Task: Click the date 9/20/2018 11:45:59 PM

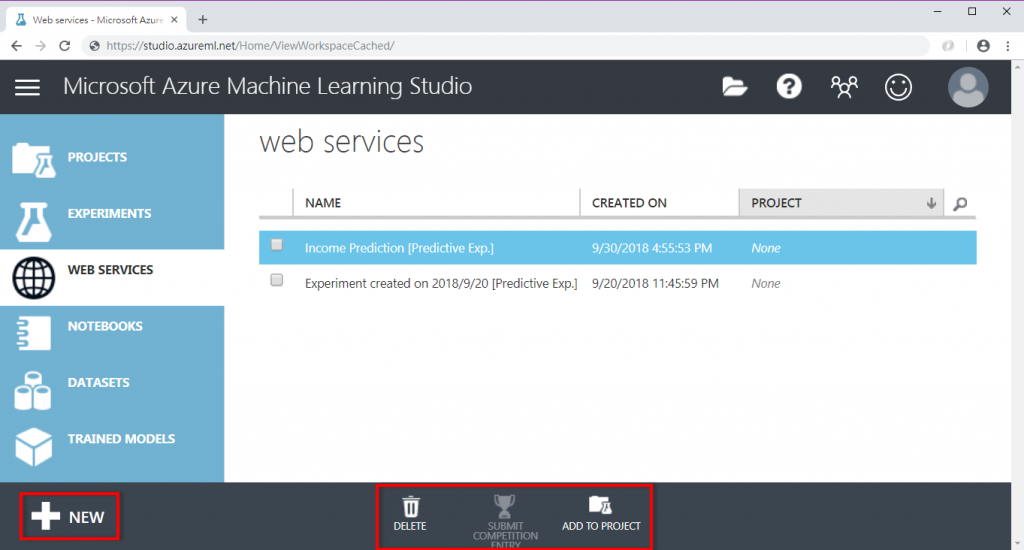Action: (655, 283)
